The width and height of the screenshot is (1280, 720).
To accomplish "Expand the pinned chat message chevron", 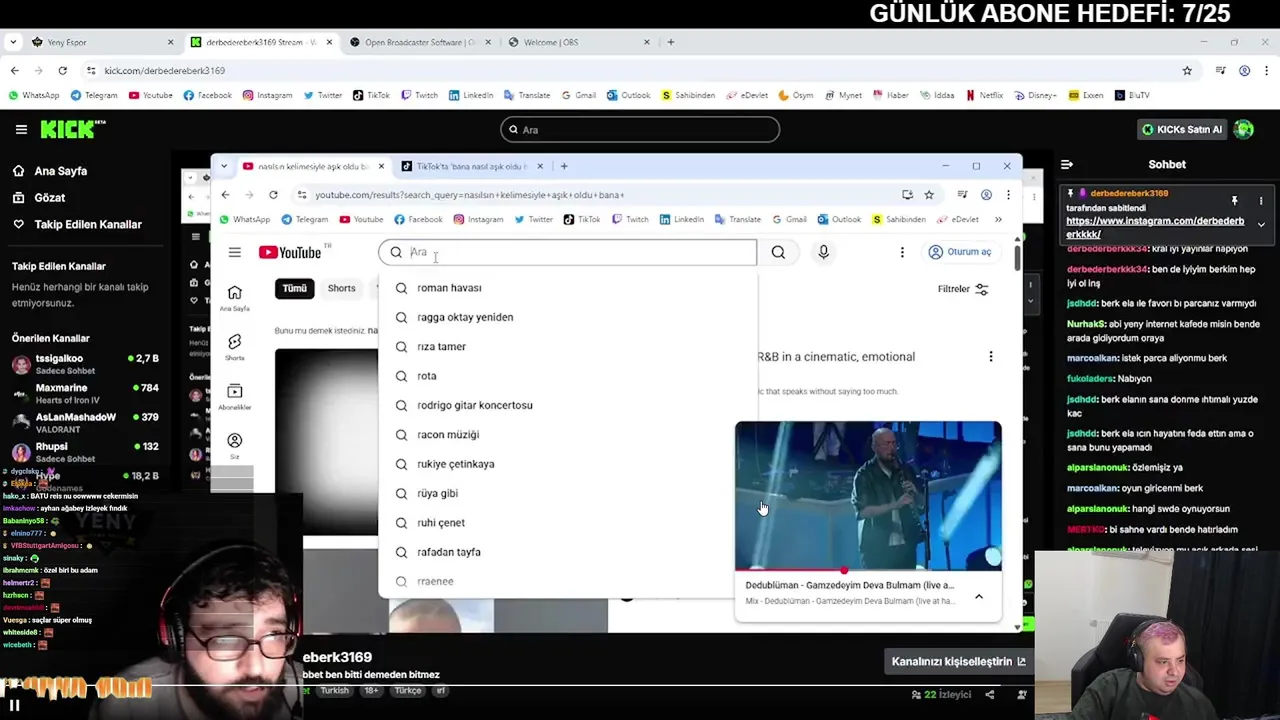I will 1261,224.
